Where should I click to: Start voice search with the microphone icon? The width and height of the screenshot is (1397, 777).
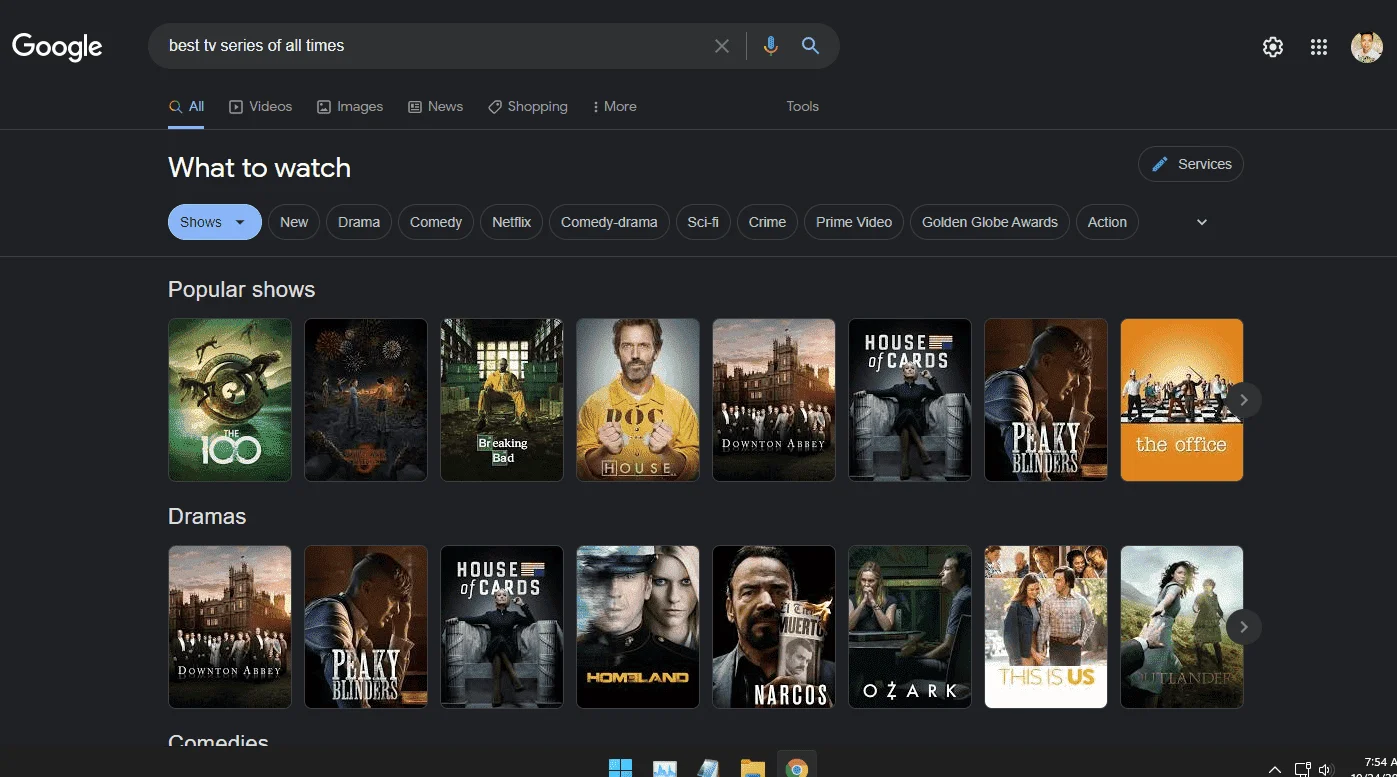[x=770, y=46]
